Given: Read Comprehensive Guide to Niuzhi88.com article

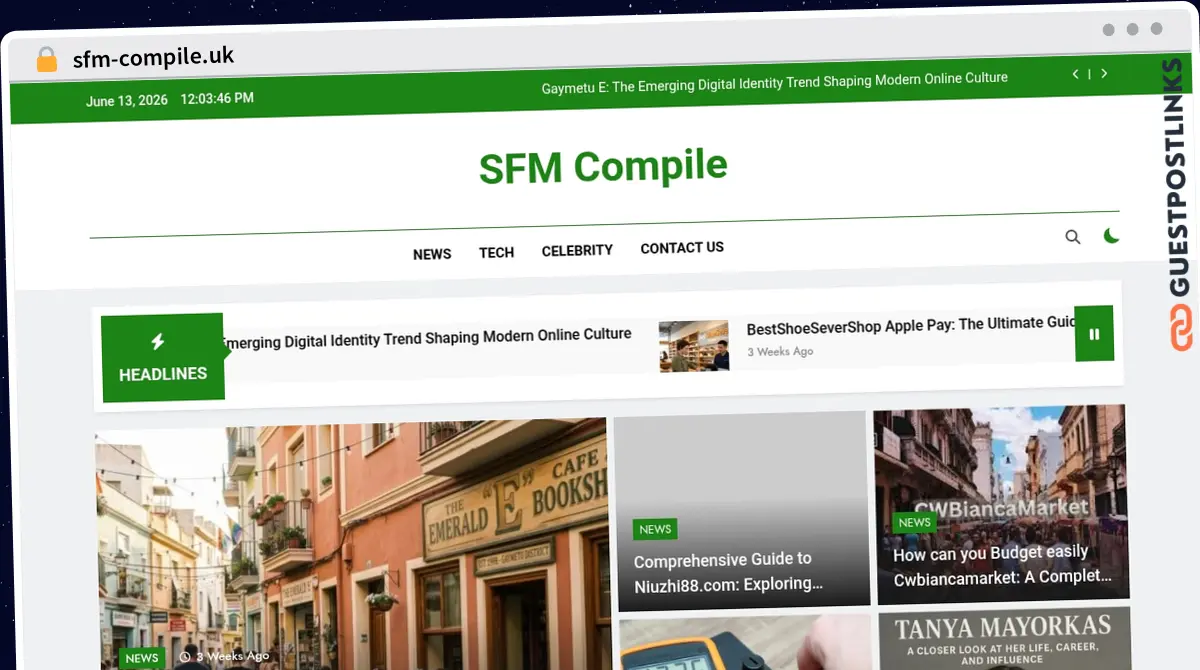Looking at the screenshot, I should pyautogui.click(x=728, y=572).
